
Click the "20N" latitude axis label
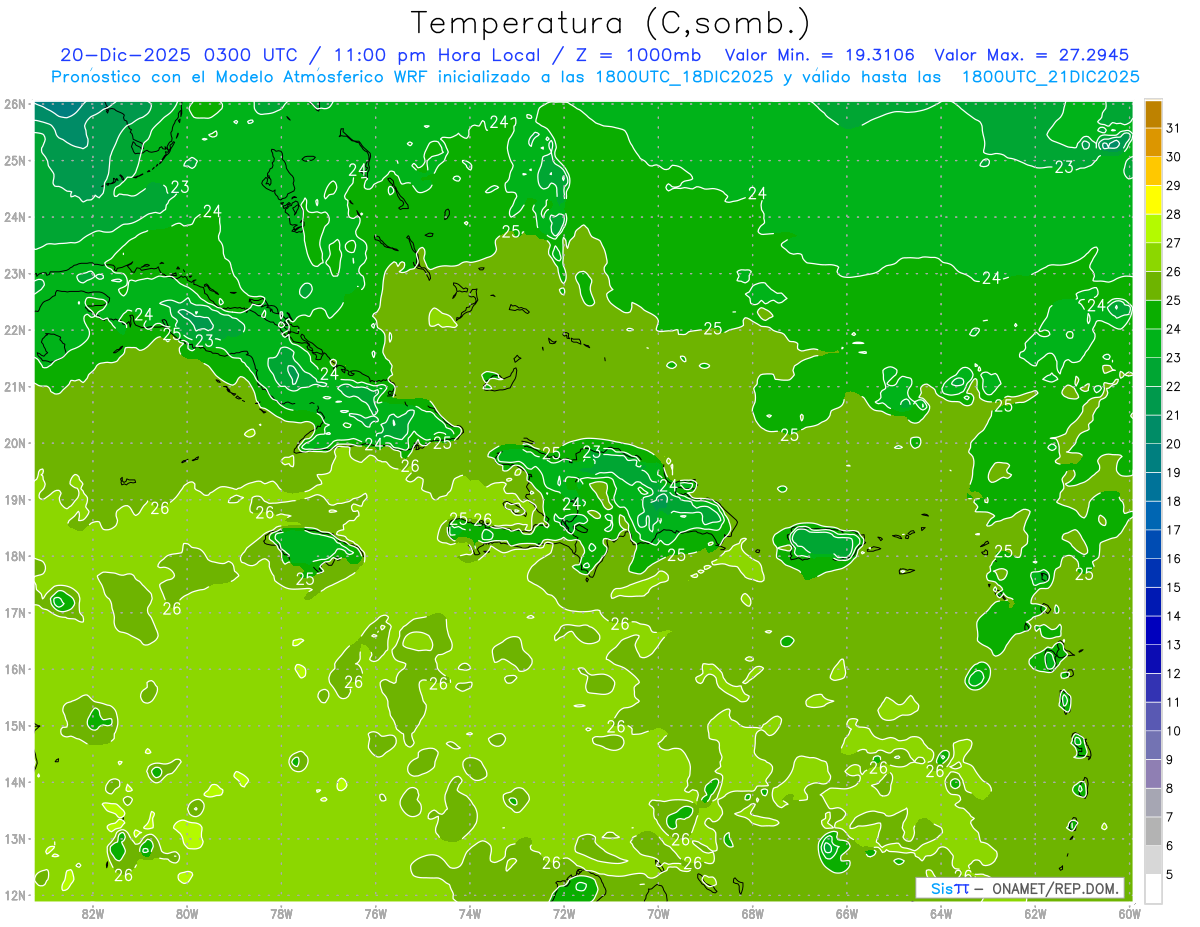[15, 443]
